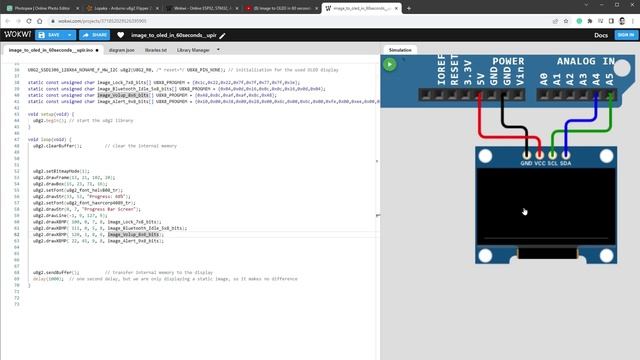This screenshot has width=640, height=360.
Task: Open the dropdown arrow next to SAVE
Action: [x=70, y=35]
